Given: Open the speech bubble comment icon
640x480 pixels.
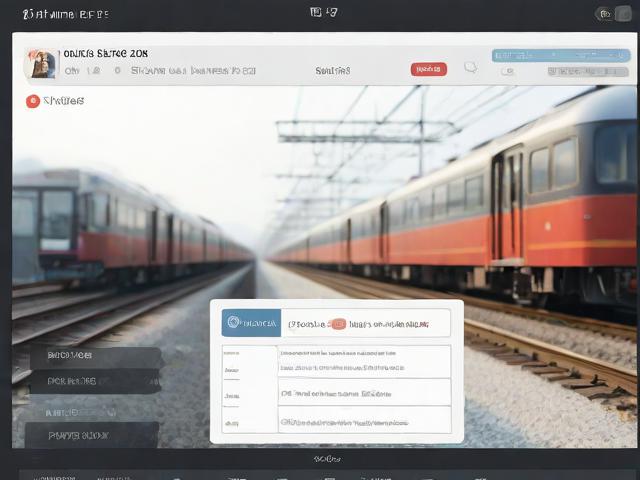Looking at the screenshot, I should (471, 69).
